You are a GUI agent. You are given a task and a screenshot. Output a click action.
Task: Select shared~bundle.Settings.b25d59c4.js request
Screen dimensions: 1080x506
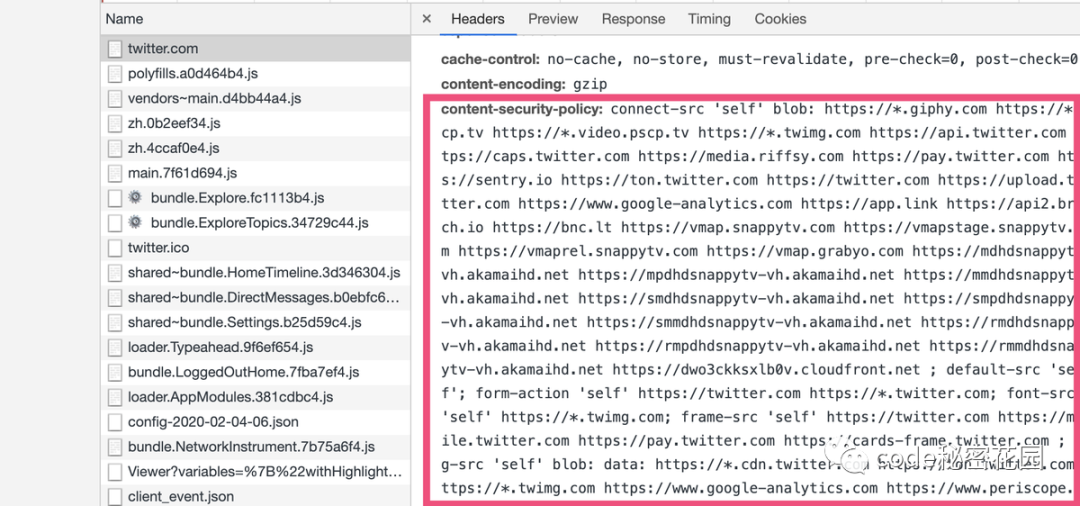tap(255, 322)
